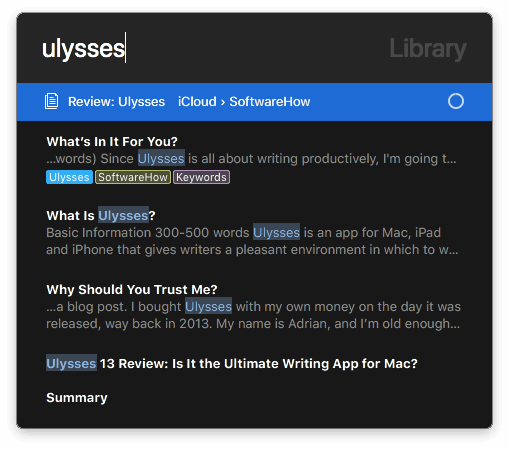
Task: Click the iCloud path segment
Action: (x=197, y=102)
